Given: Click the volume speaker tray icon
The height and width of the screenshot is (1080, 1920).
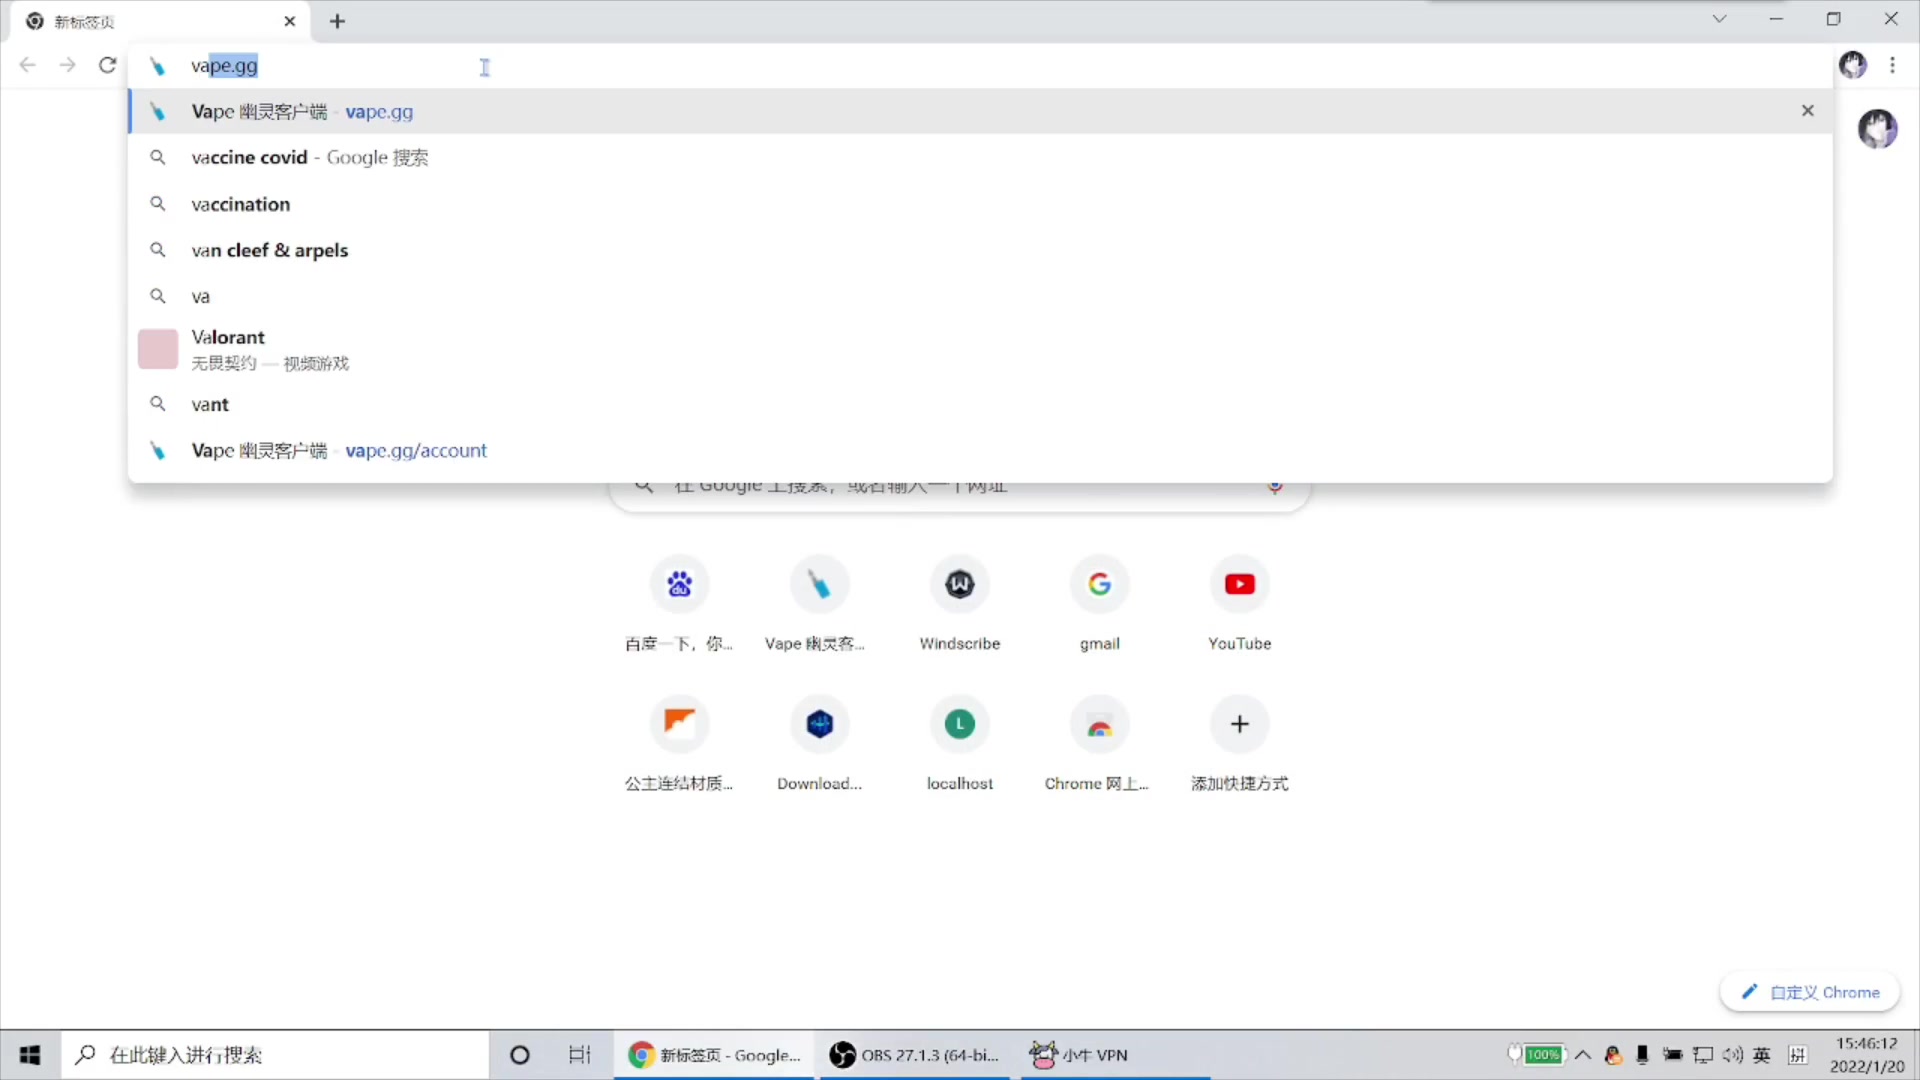Looking at the screenshot, I should (1733, 1055).
